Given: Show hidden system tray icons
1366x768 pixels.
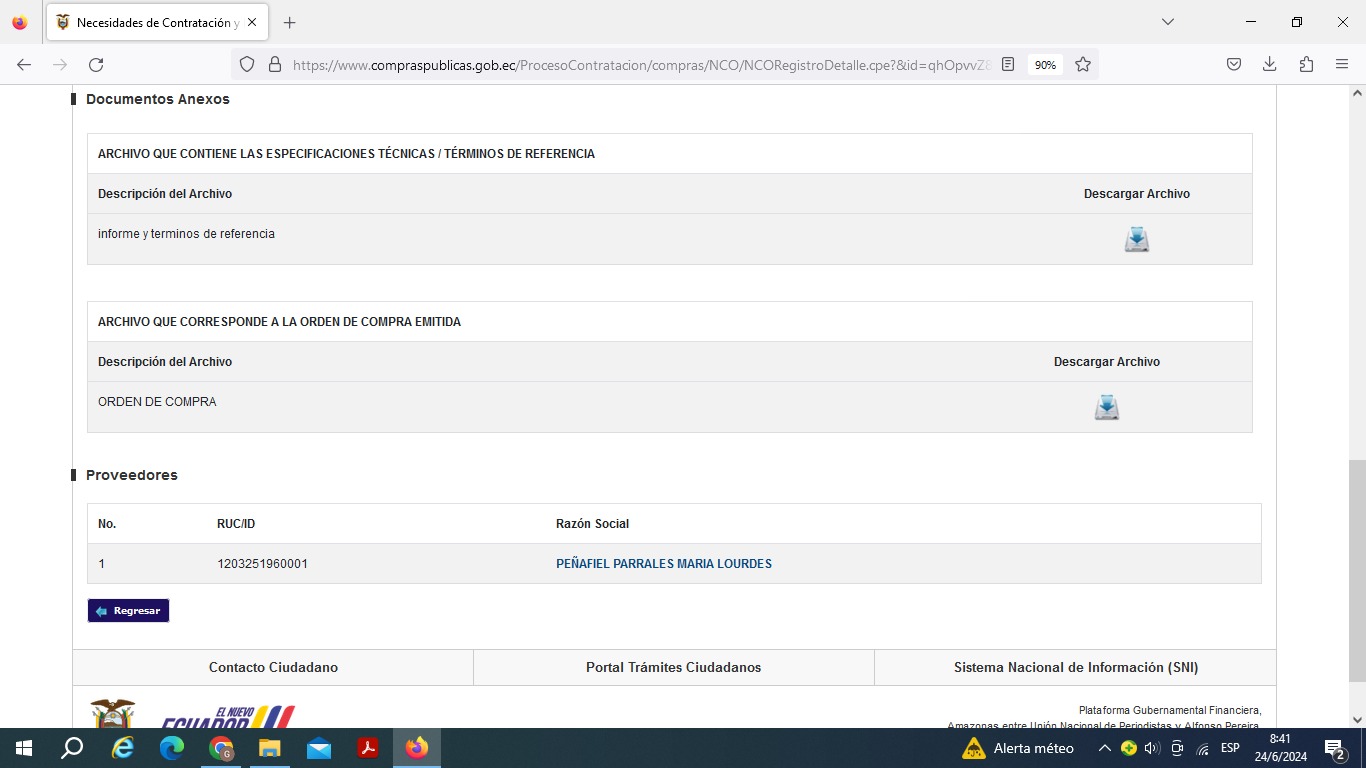Looking at the screenshot, I should [1104, 748].
